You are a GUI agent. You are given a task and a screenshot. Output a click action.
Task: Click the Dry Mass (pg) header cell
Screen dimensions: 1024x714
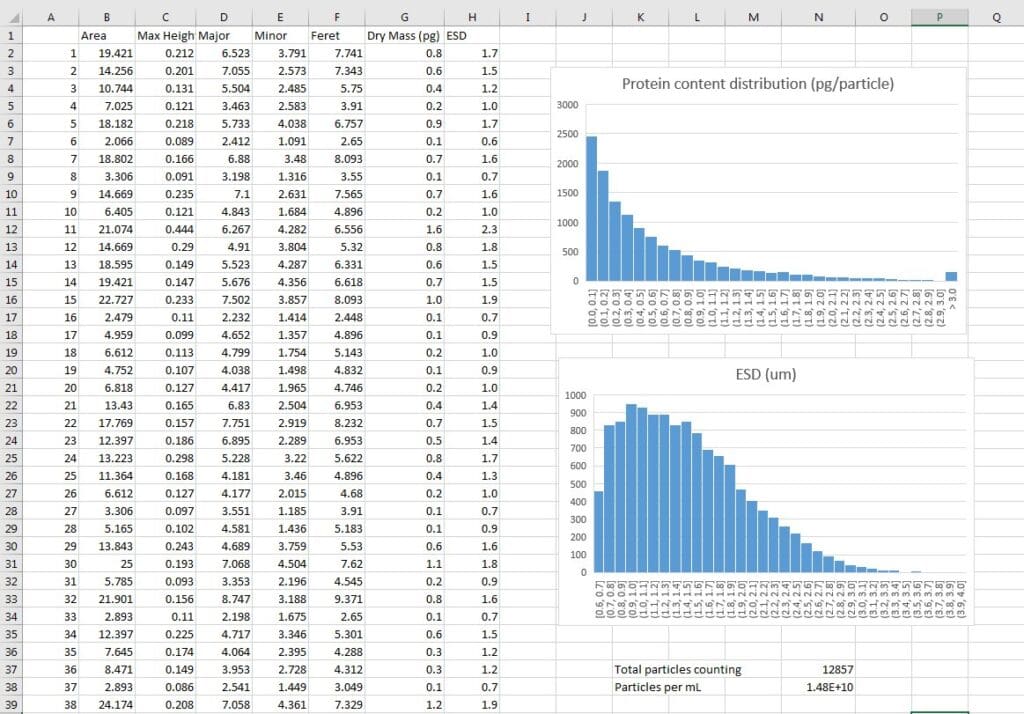[x=404, y=35]
